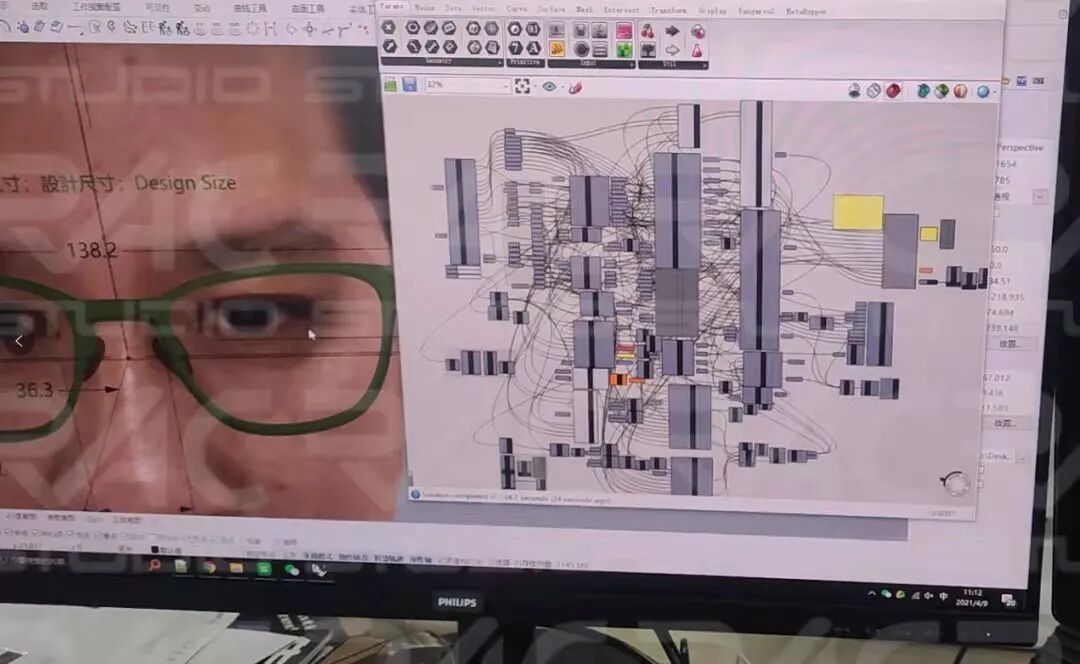Open the Rhino 曲线工具 toolbar tab
The height and width of the screenshot is (664, 1080).
coord(250,8)
